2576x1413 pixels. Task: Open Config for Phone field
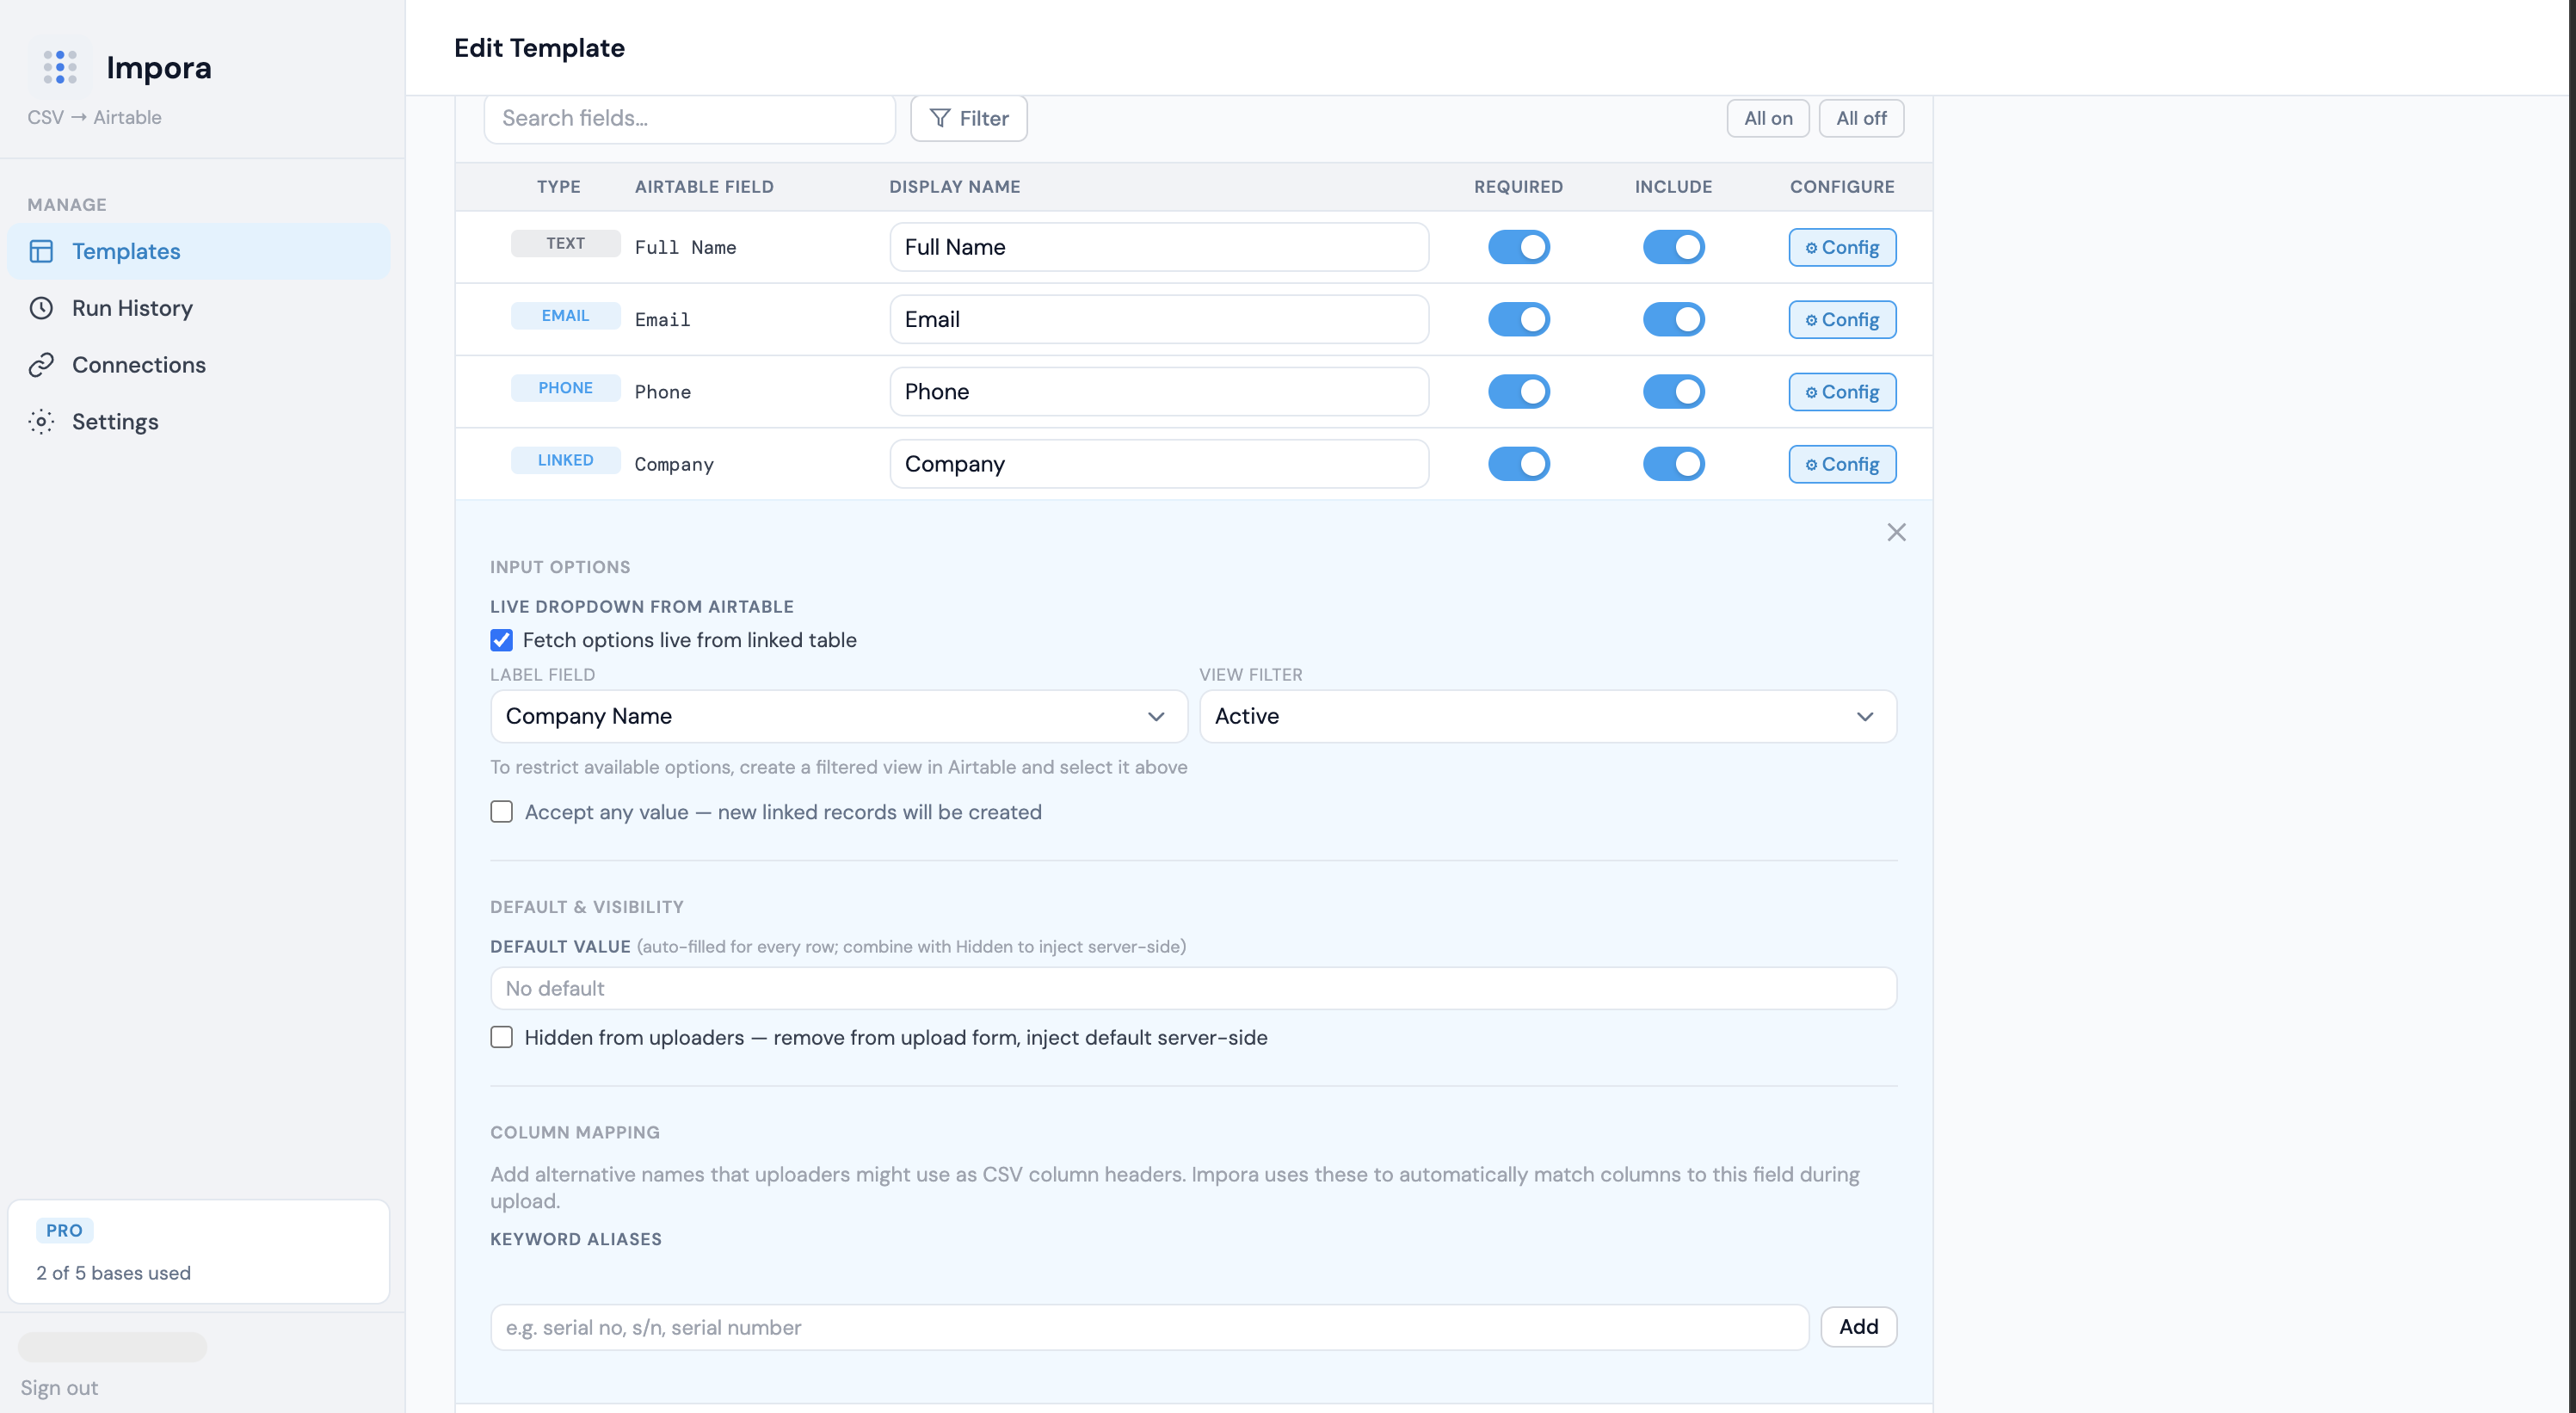pos(1842,391)
